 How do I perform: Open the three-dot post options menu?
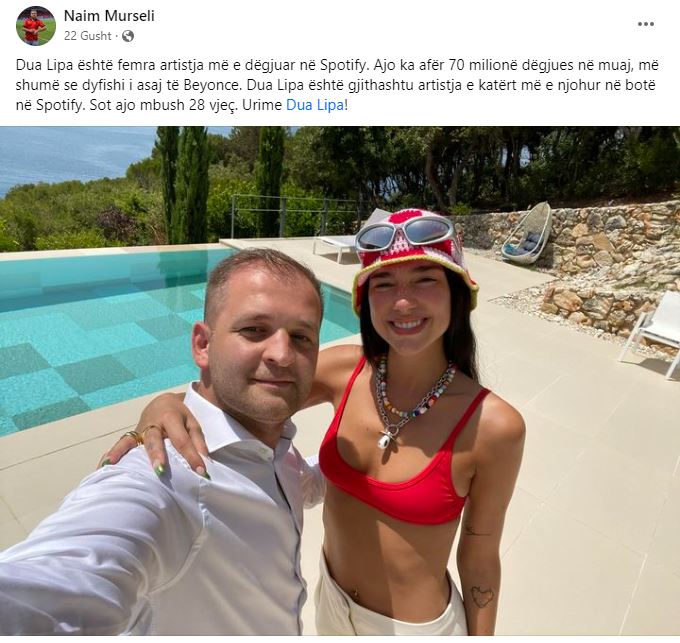coord(645,24)
